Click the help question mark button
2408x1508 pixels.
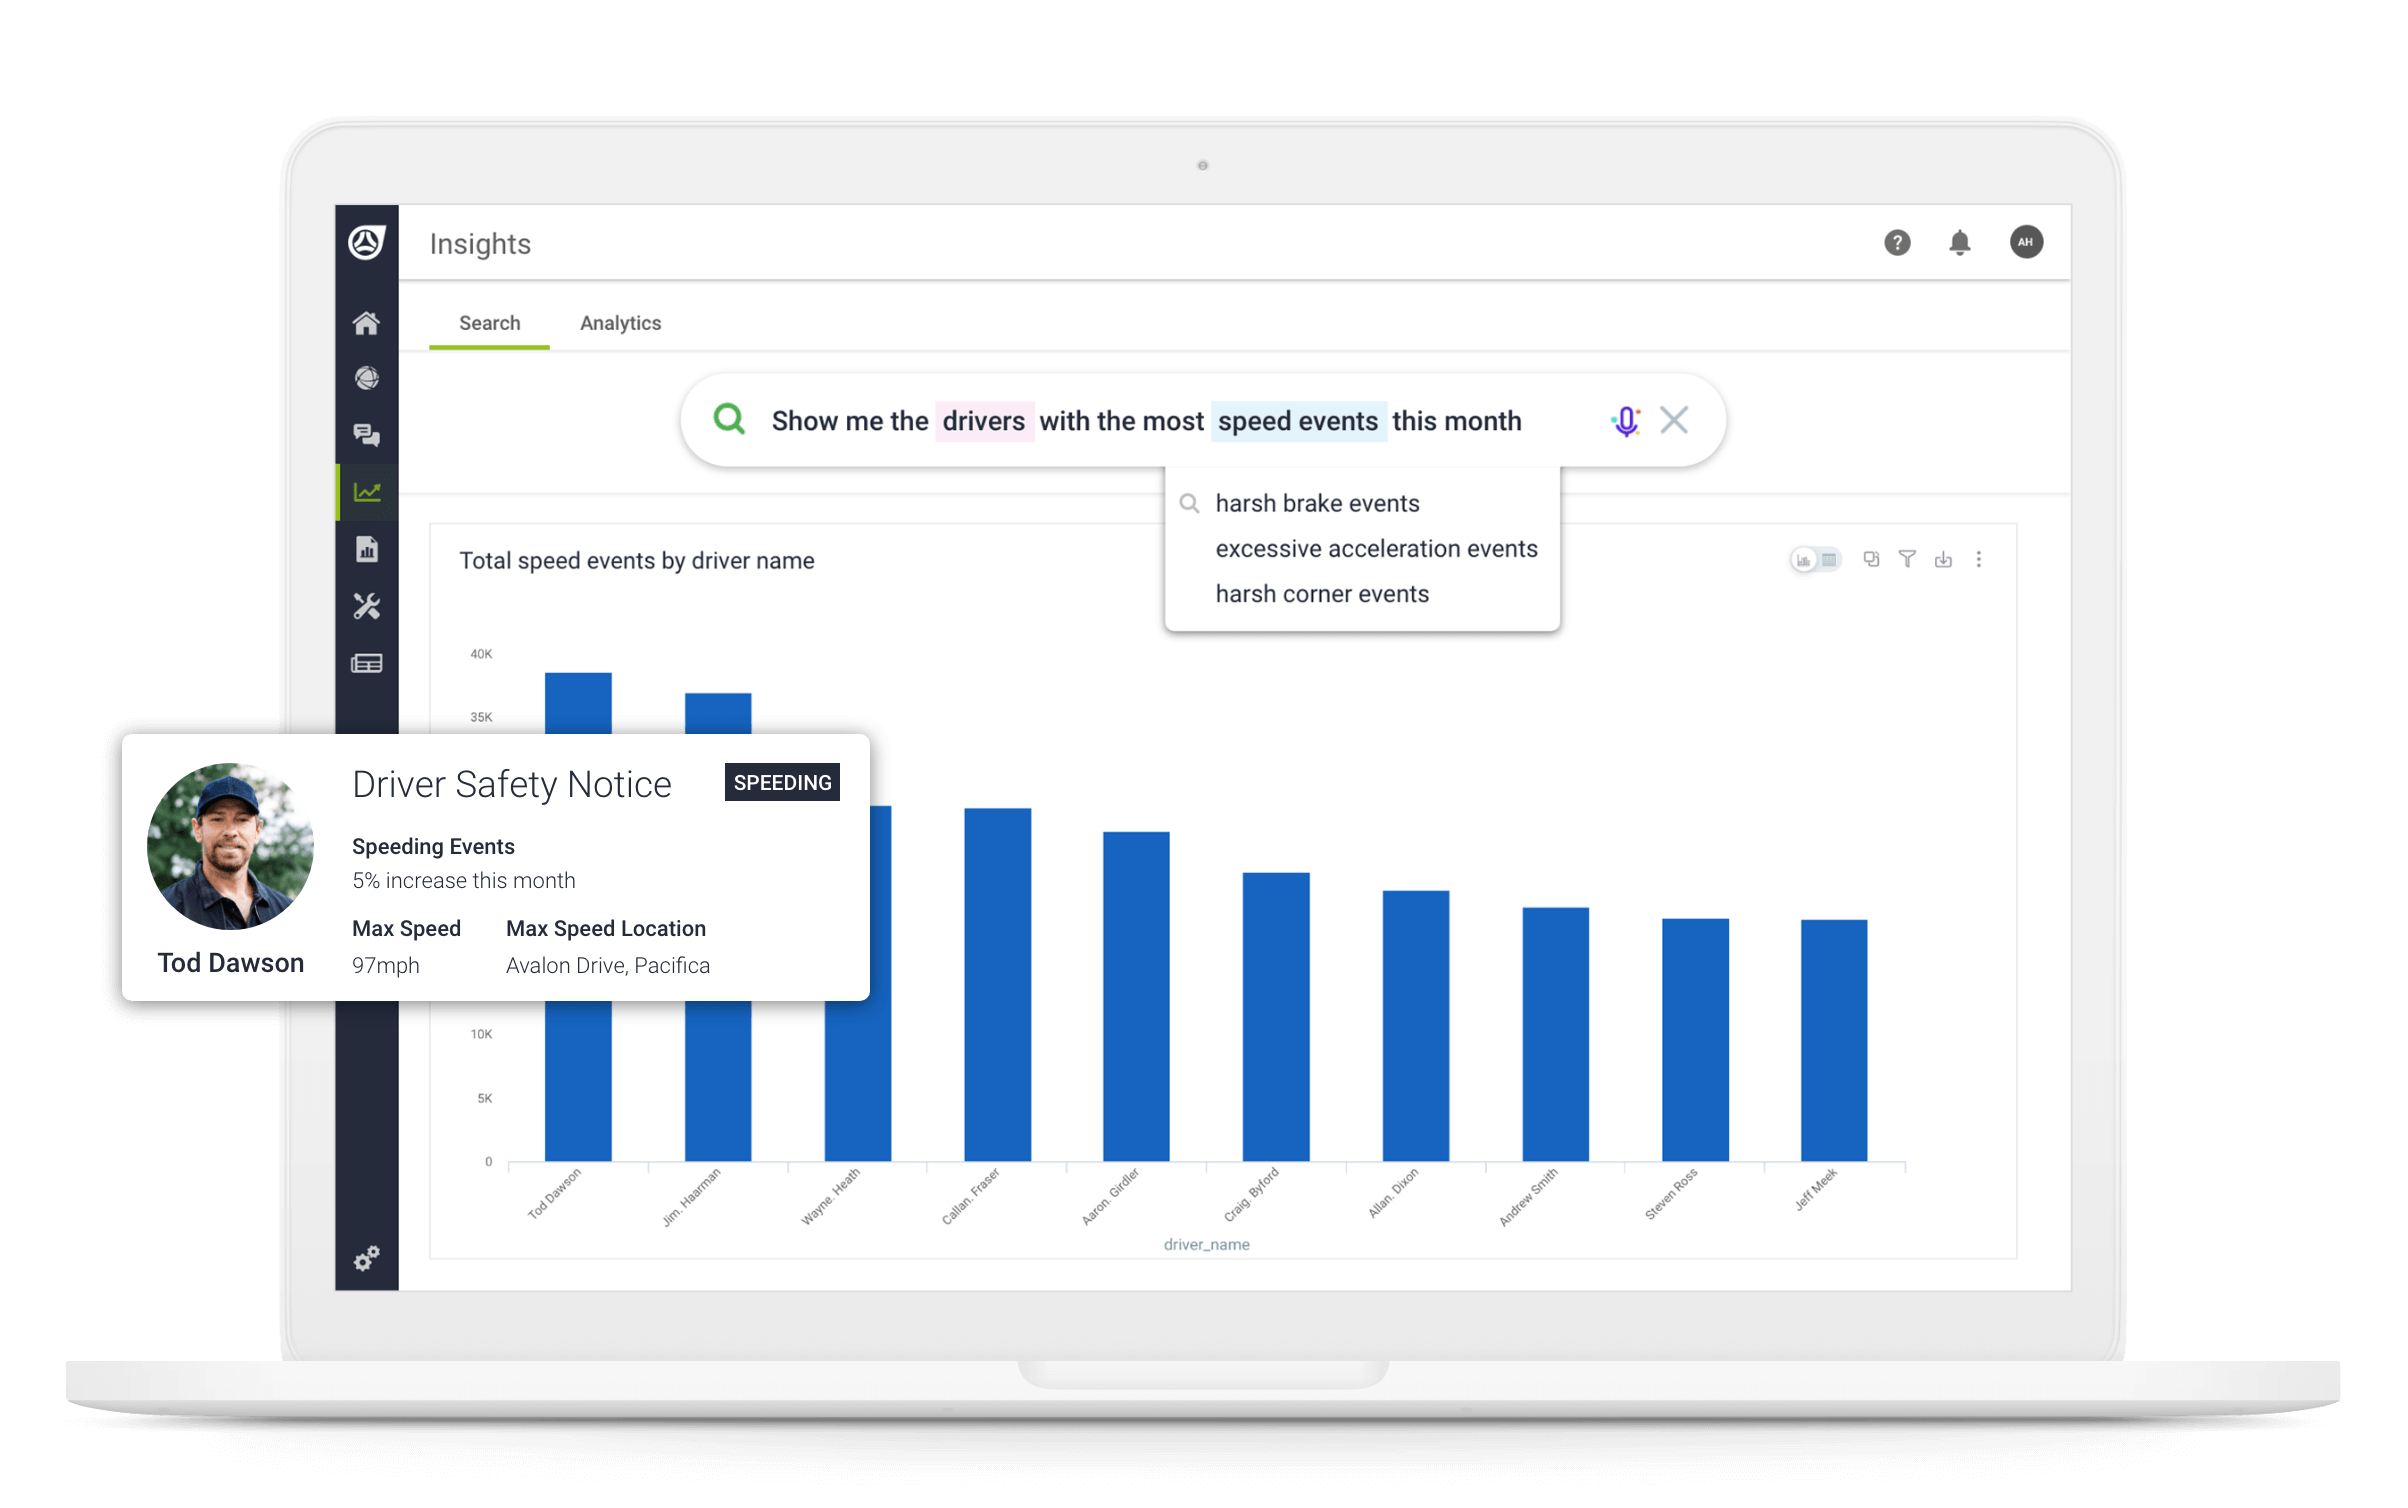[x=1895, y=243]
